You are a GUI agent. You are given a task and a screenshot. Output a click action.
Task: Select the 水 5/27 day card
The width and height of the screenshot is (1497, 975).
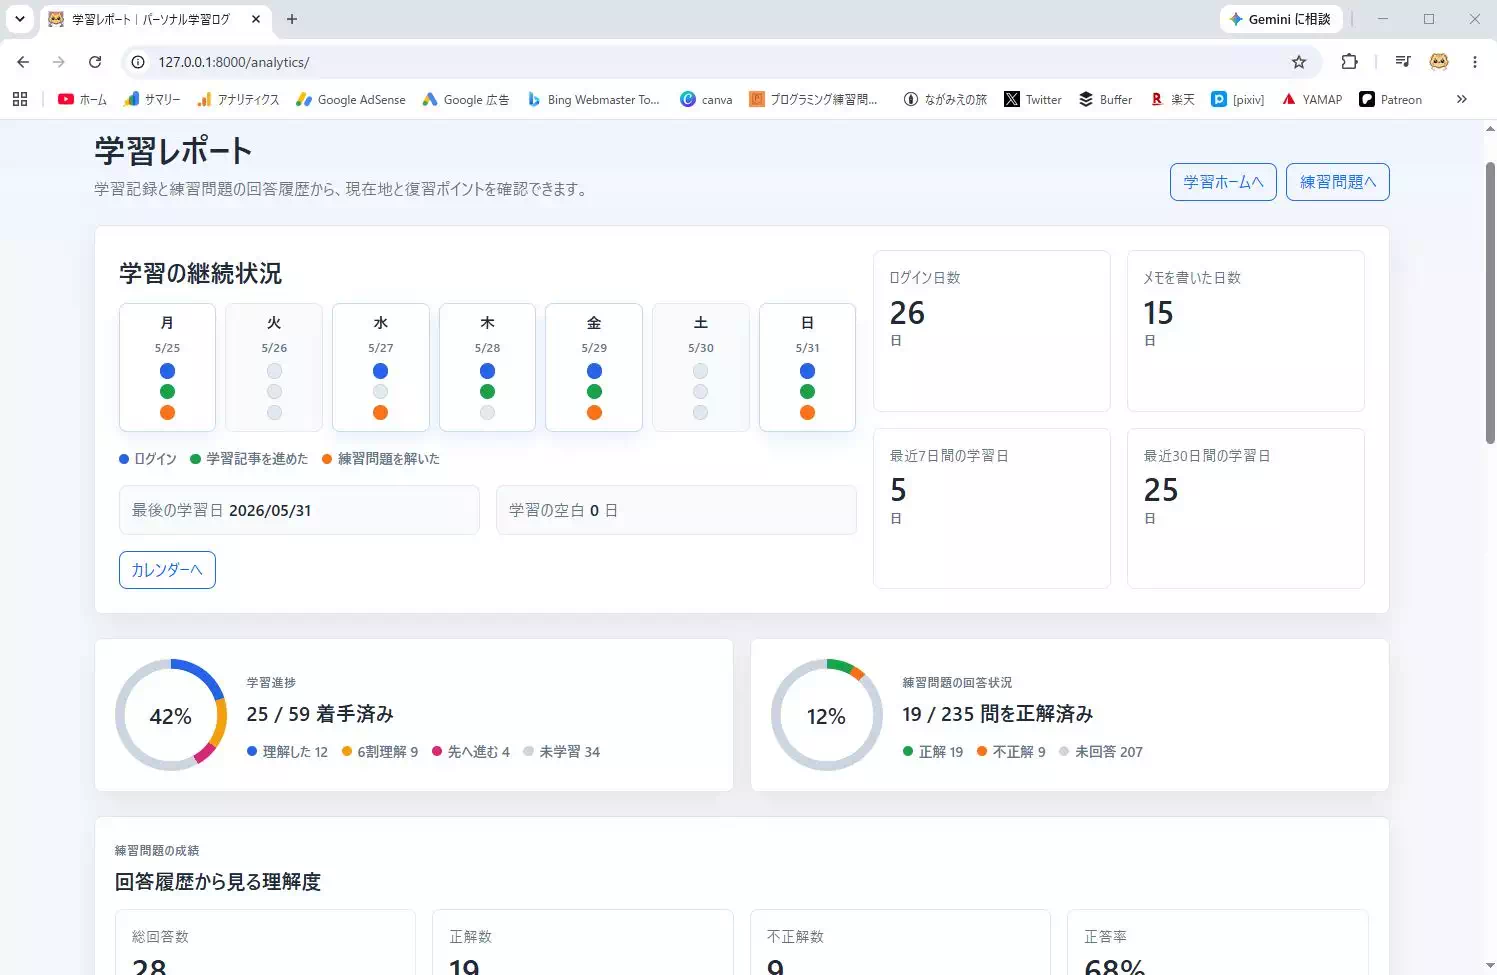[381, 367]
